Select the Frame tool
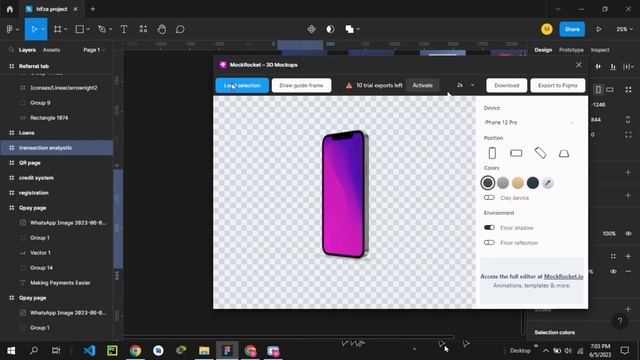This screenshot has width=640, height=360. 58,29
